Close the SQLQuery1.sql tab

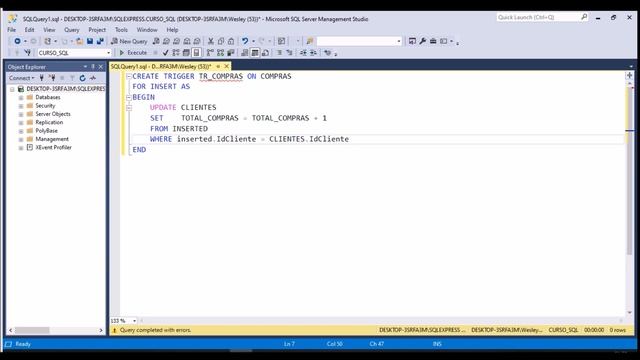(x=227, y=66)
